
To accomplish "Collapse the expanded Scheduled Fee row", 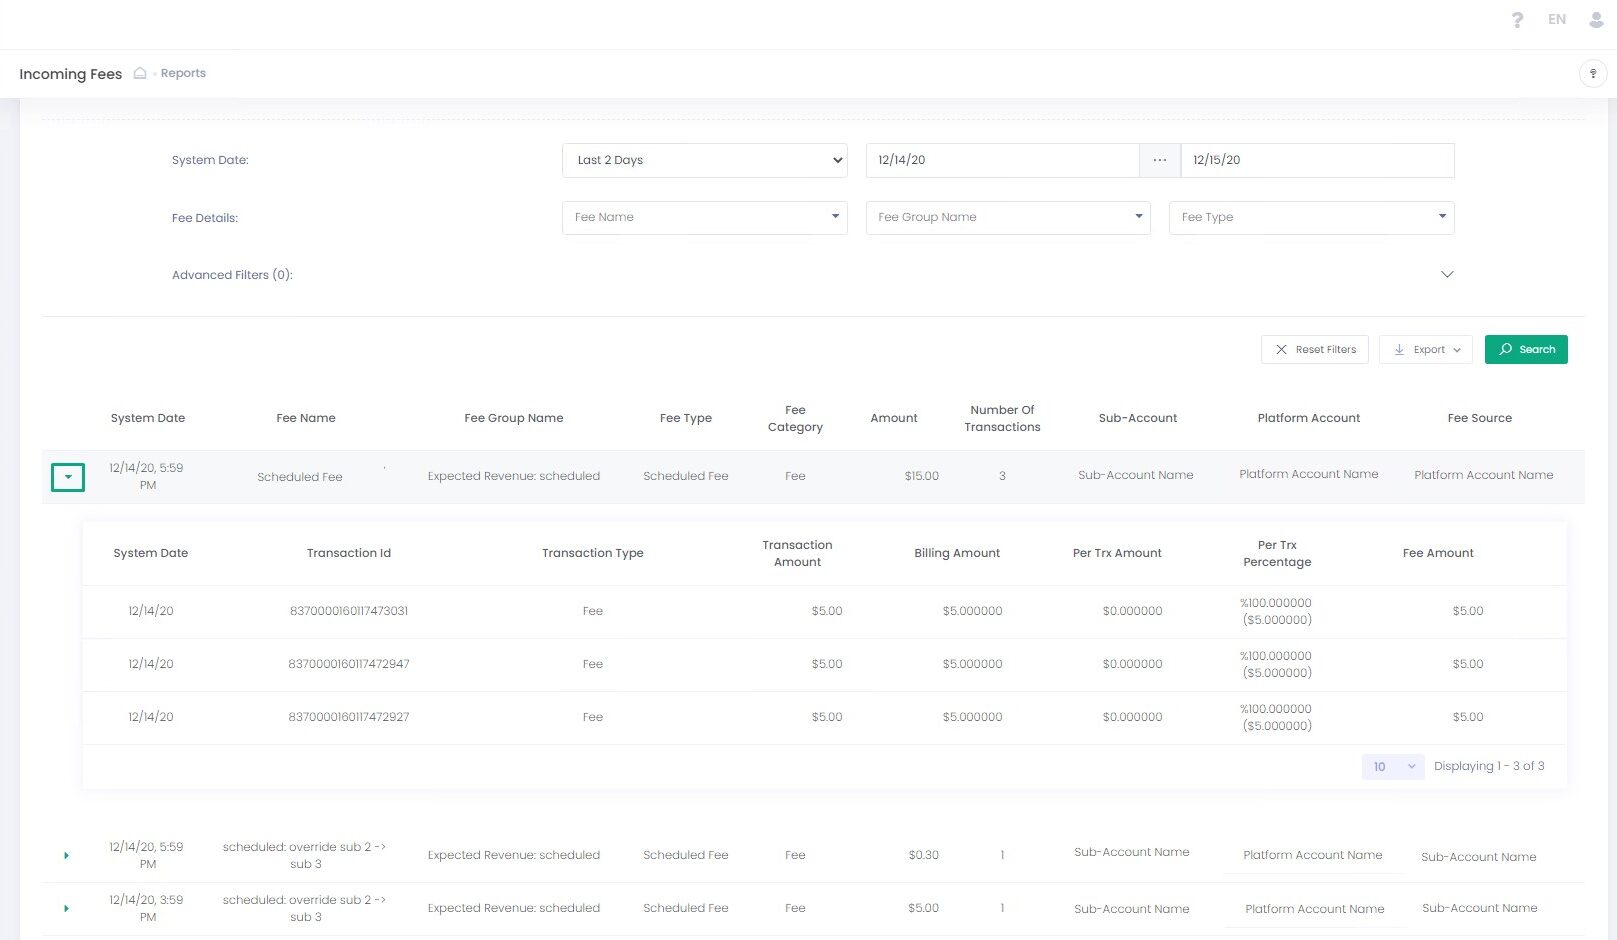I will click(68, 477).
